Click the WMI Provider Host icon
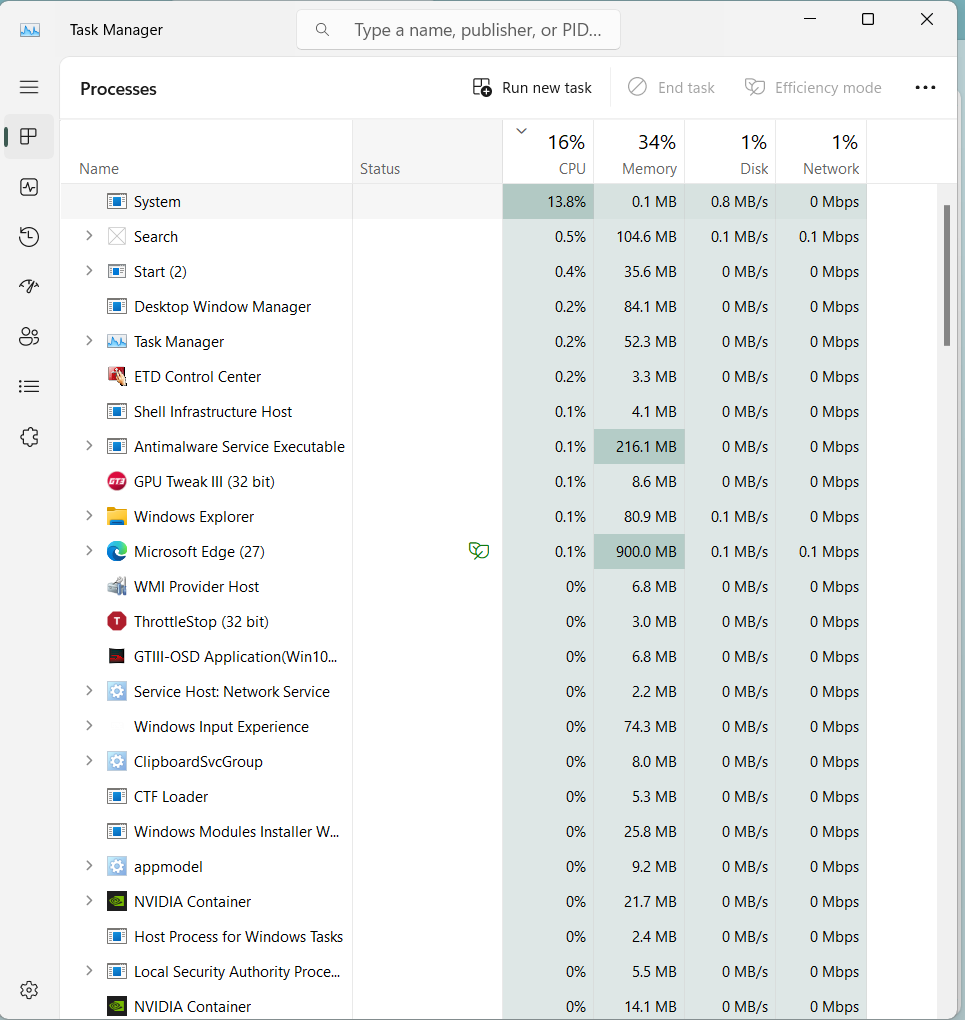This screenshot has width=965, height=1020. click(x=116, y=587)
